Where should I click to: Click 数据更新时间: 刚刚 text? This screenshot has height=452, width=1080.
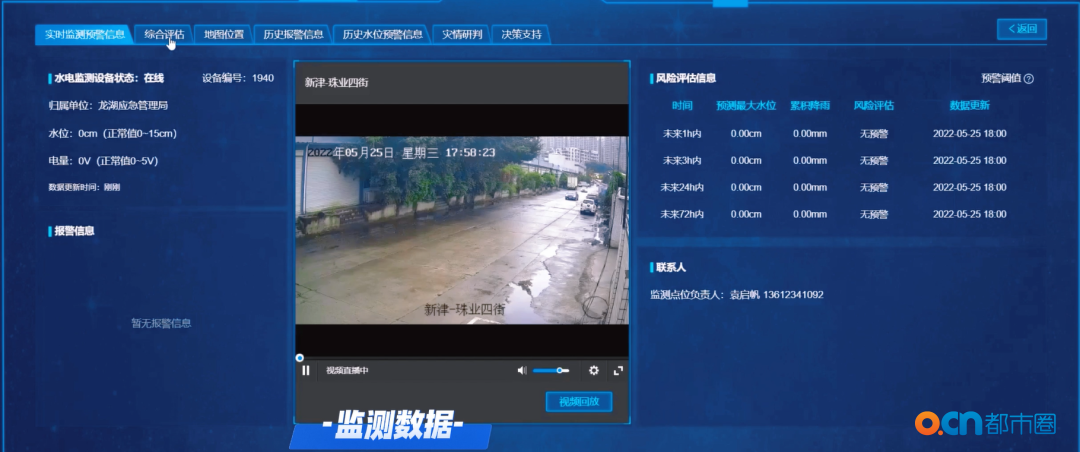pos(84,187)
